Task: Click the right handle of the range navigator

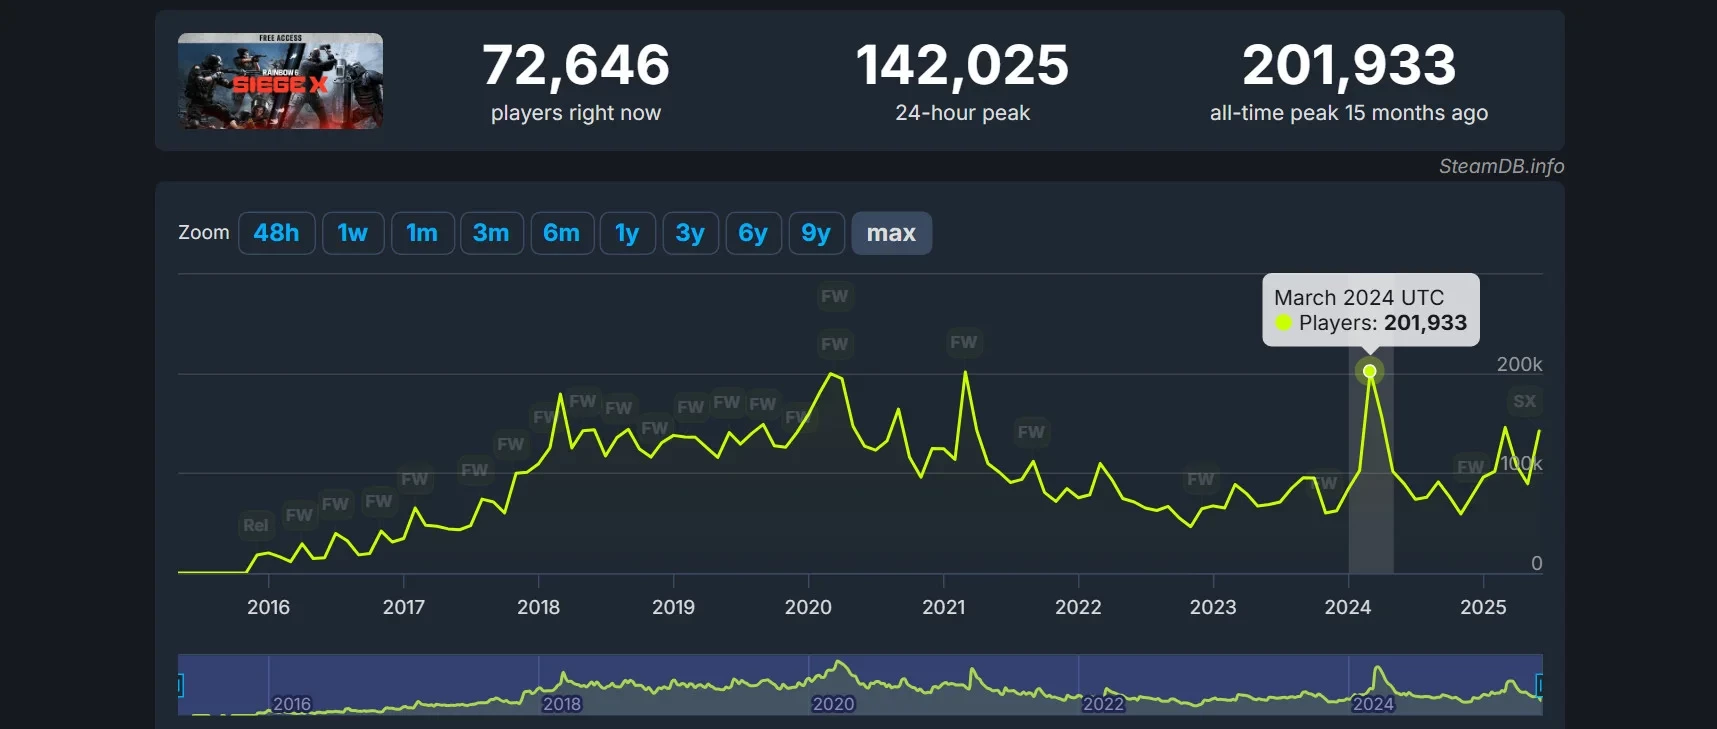Action: pyautogui.click(x=1539, y=685)
